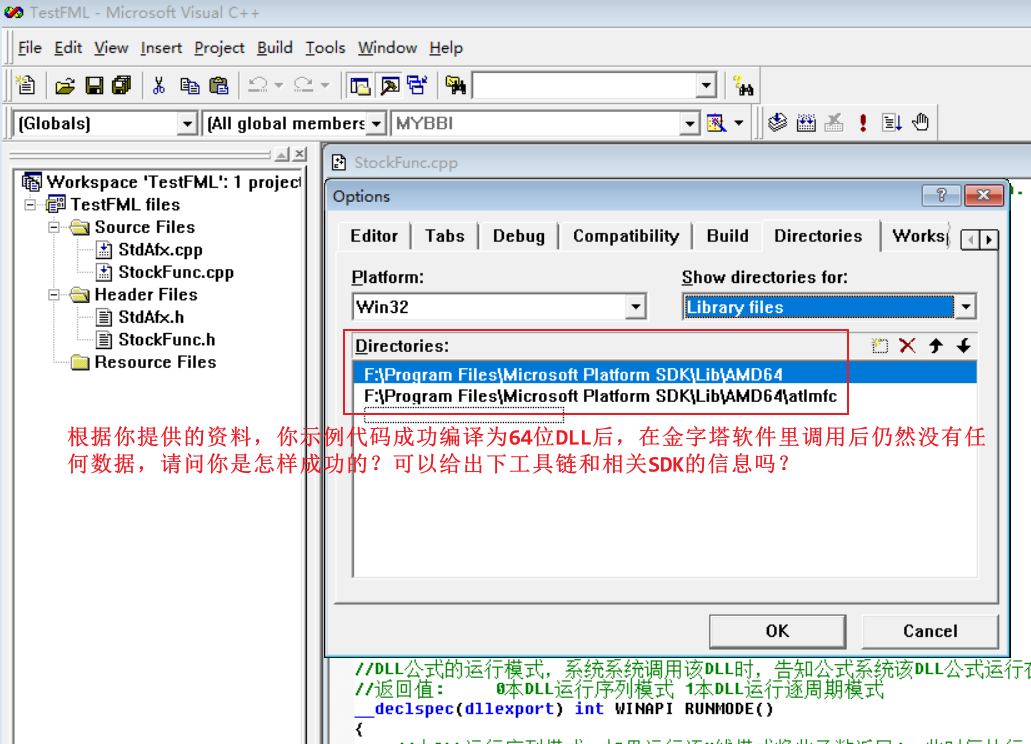The width and height of the screenshot is (1031, 744).
Task: Select StdAfx.cpp in the workspace tree
Action: coord(160,250)
